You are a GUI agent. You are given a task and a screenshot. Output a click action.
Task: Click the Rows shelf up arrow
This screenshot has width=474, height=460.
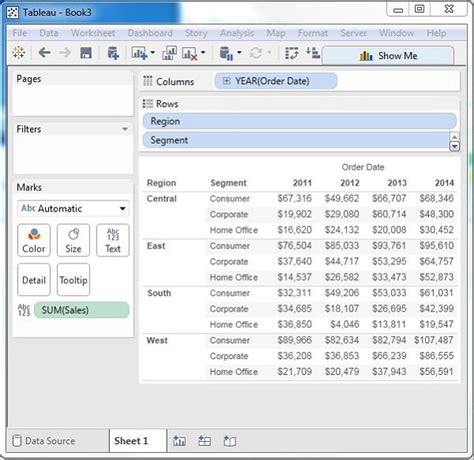pyautogui.click(x=455, y=136)
